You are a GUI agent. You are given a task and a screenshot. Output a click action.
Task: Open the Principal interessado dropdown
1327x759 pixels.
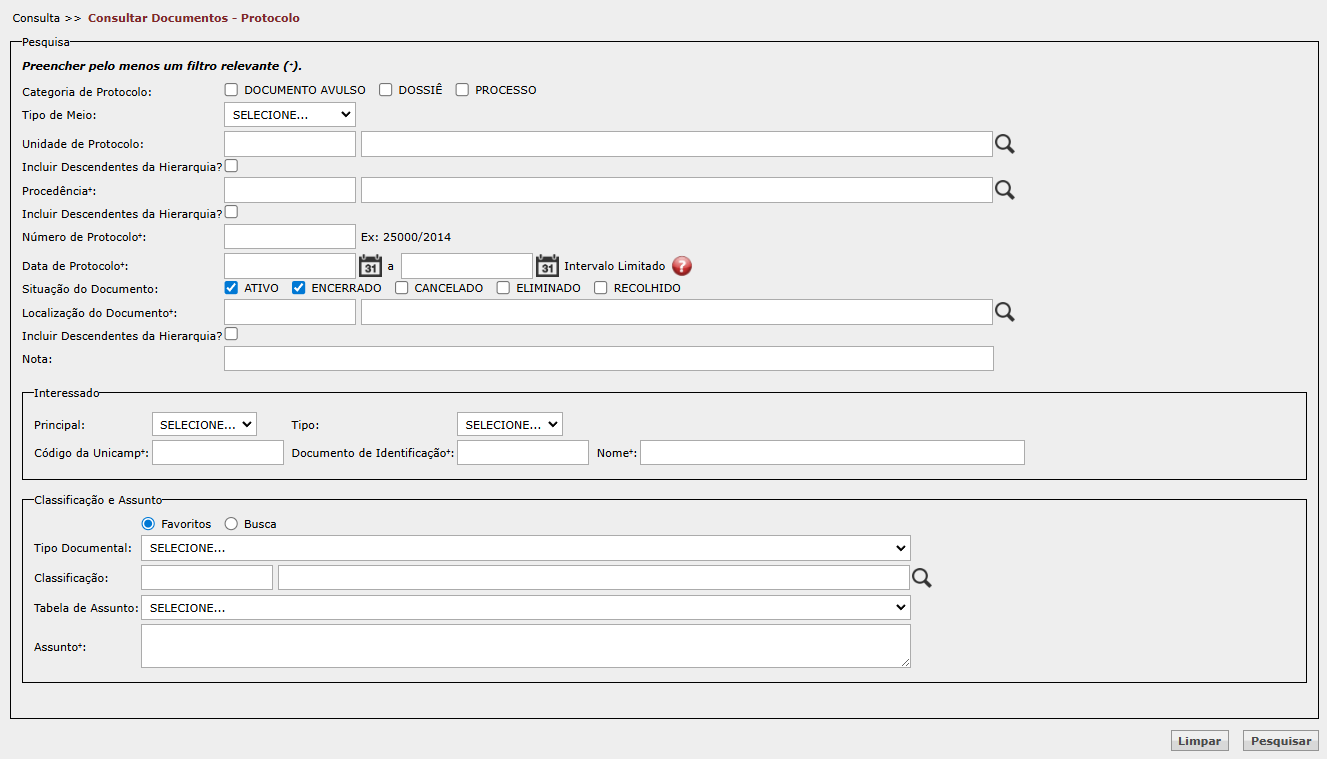[204, 425]
